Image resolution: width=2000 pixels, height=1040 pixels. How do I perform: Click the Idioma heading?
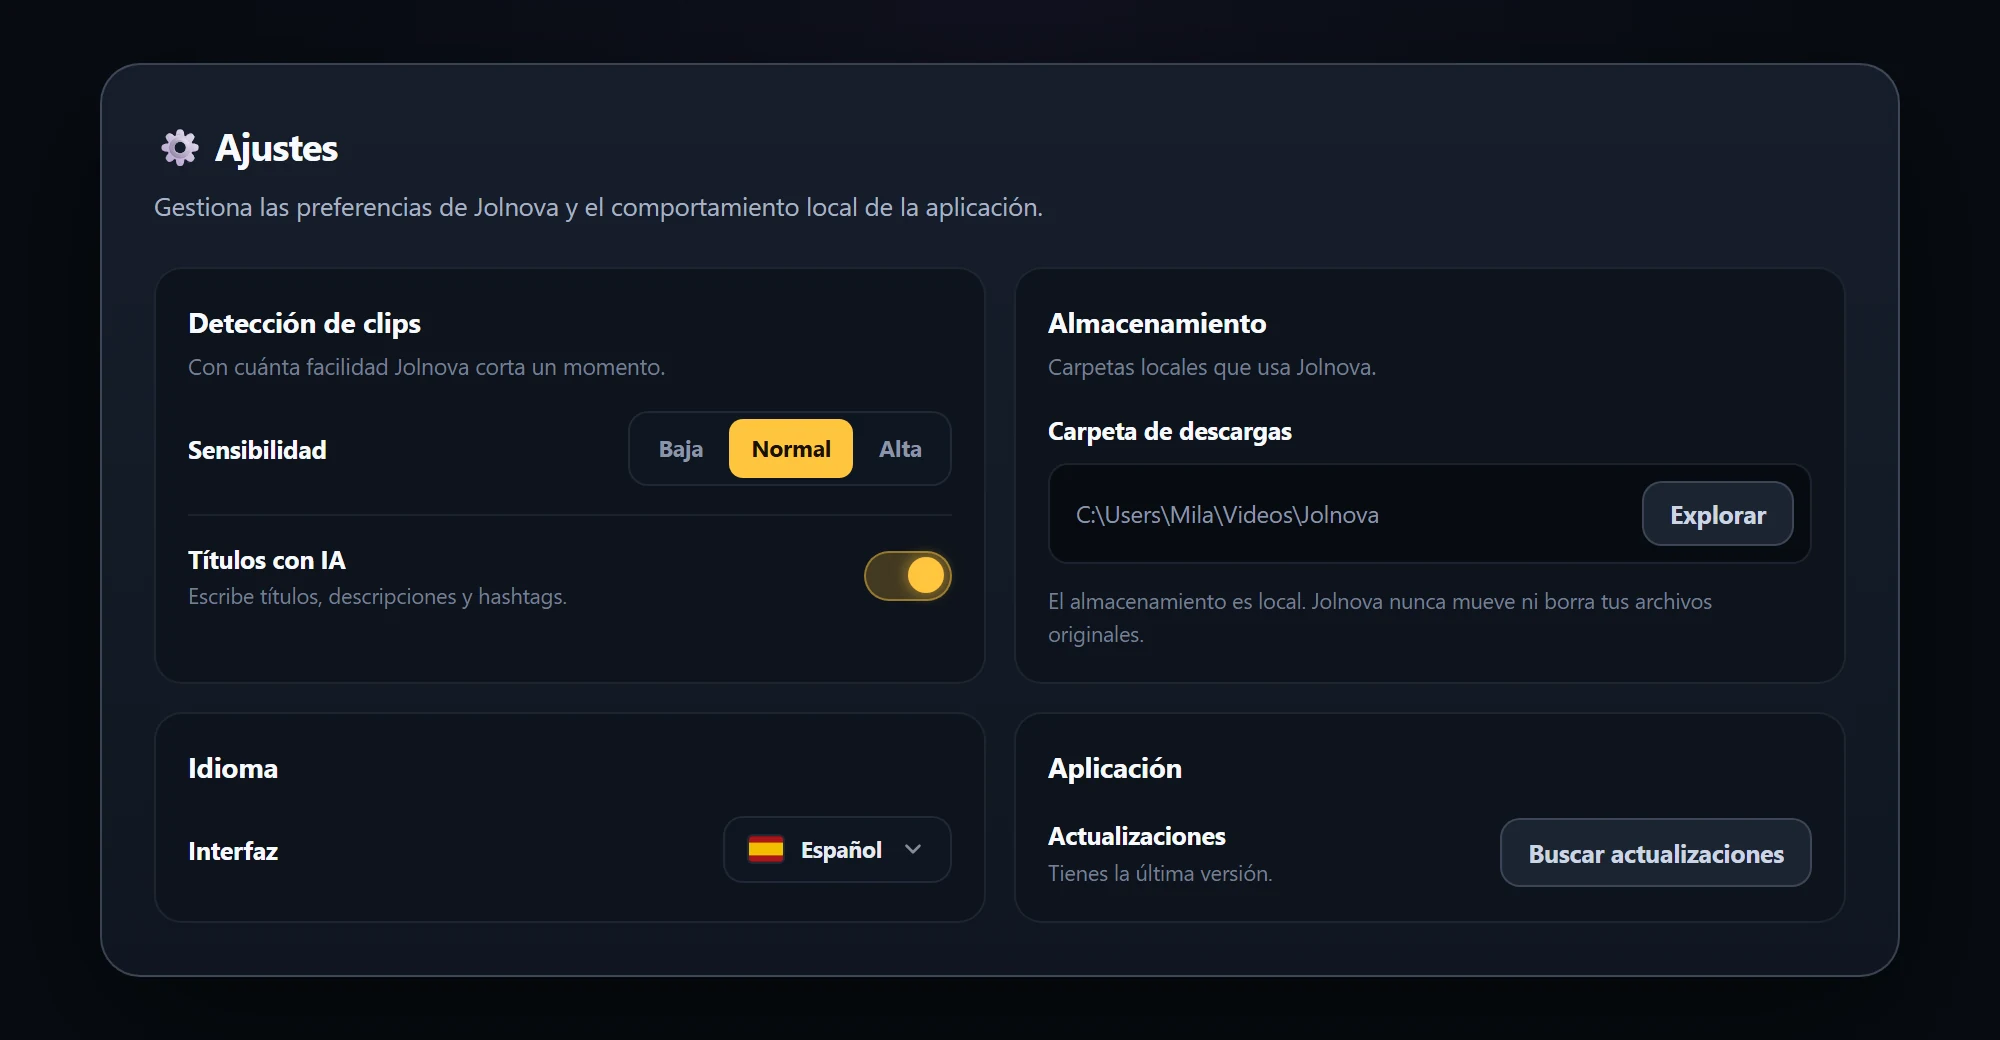233,768
